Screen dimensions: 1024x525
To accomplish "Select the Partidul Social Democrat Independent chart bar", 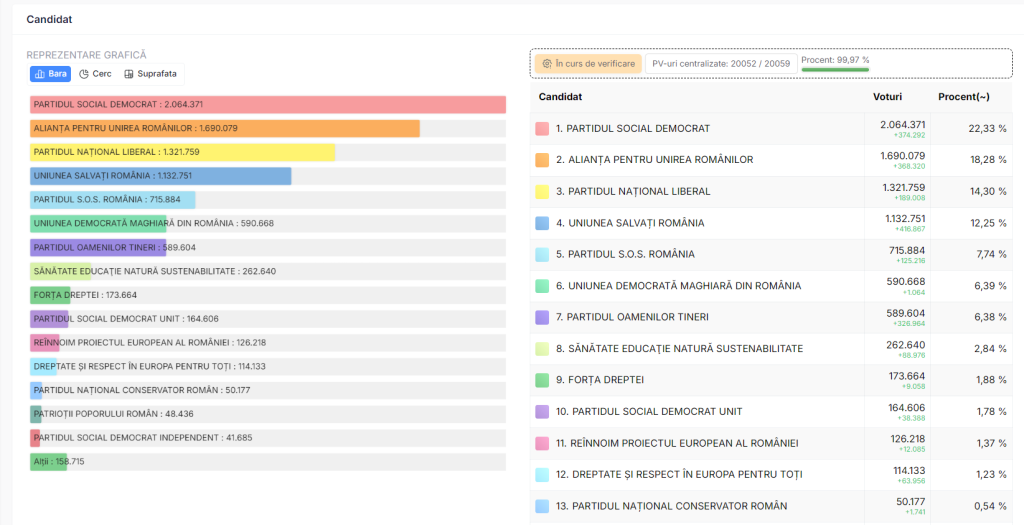I will click(x=35, y=438).
